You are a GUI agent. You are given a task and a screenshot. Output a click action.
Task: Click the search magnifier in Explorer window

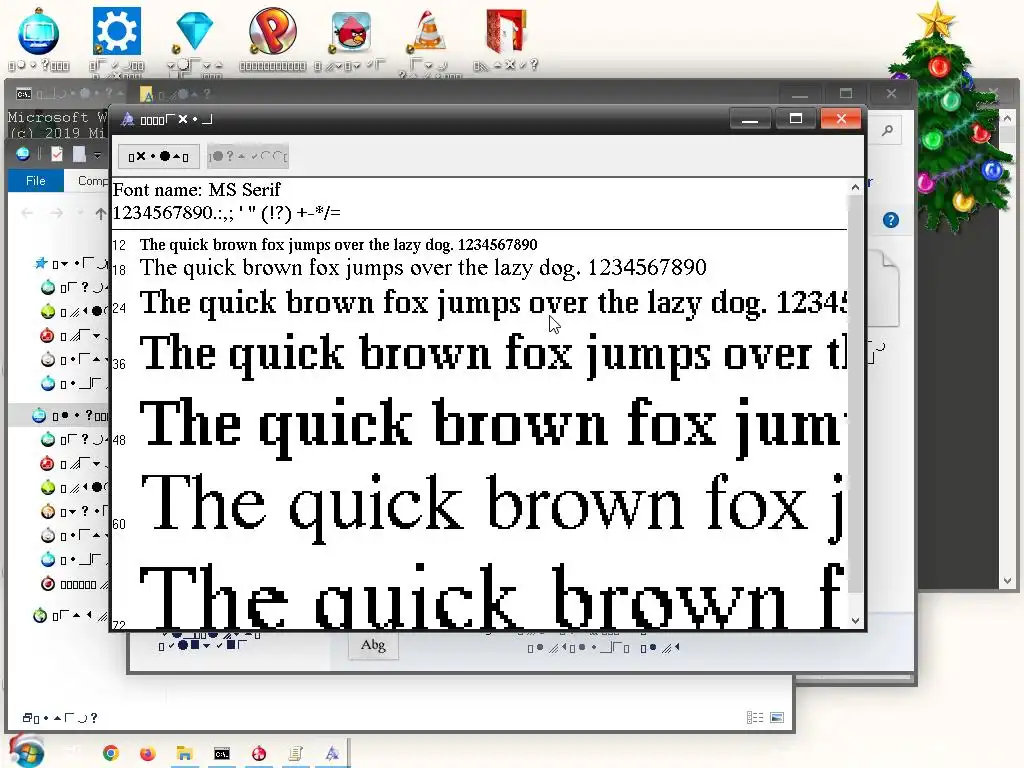click(x=887, y=131)
